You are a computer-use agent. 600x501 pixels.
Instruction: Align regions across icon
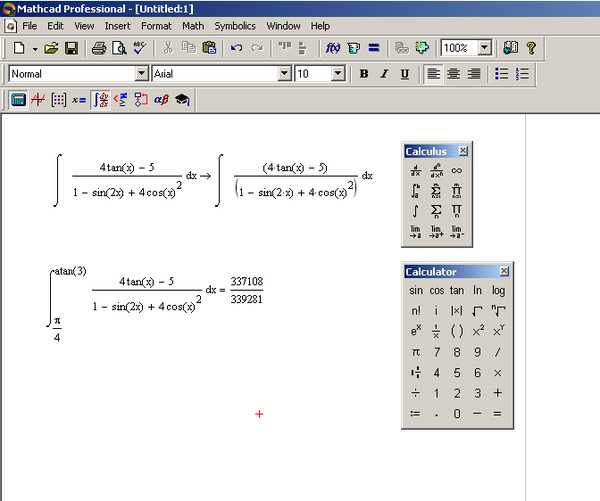284,48
